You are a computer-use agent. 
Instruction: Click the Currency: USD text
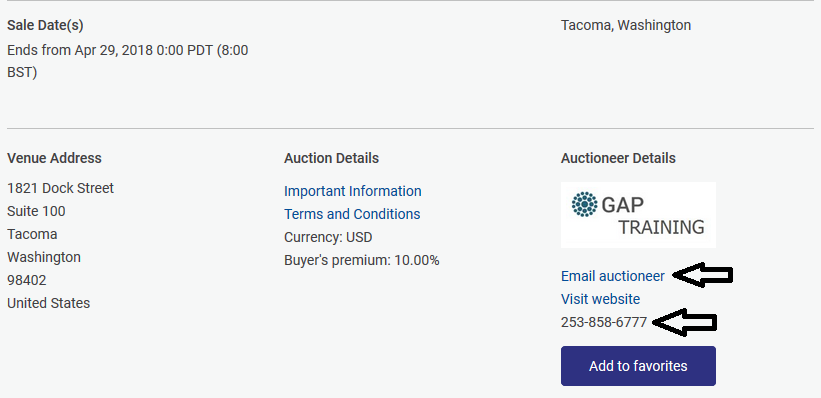(328, 237)
